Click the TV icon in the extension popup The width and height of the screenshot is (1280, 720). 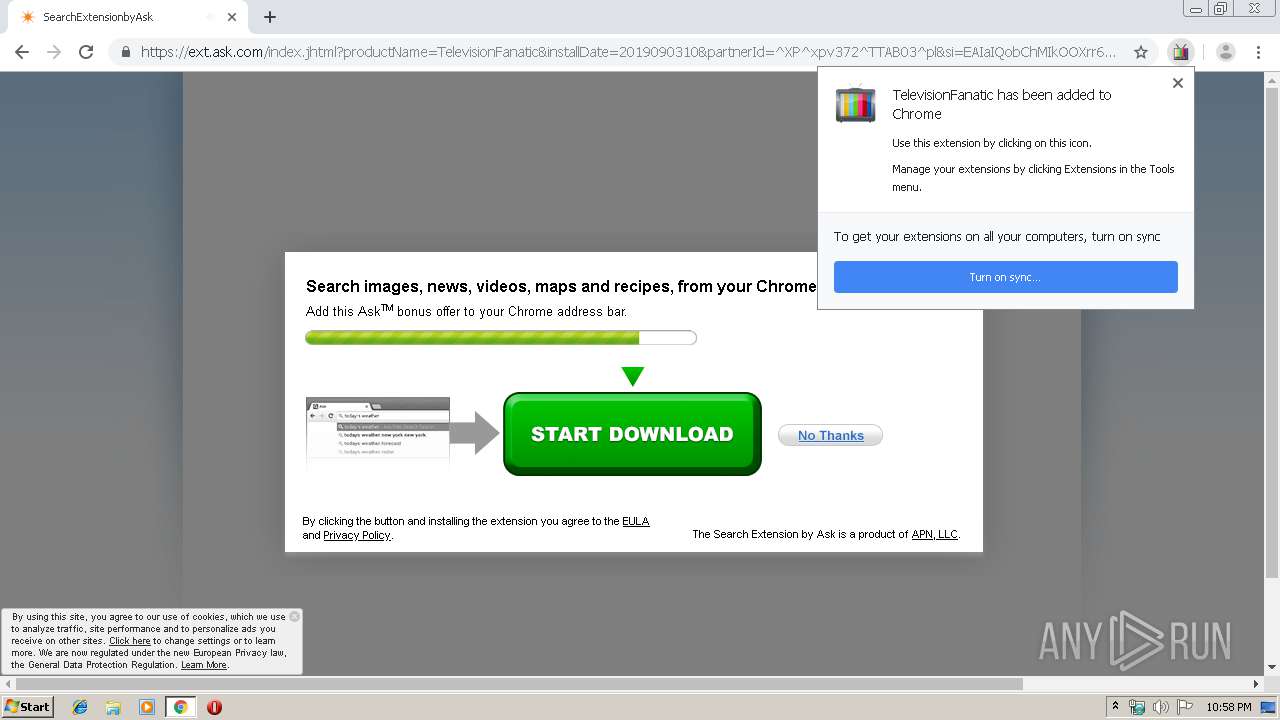click(x=855, y=104)
